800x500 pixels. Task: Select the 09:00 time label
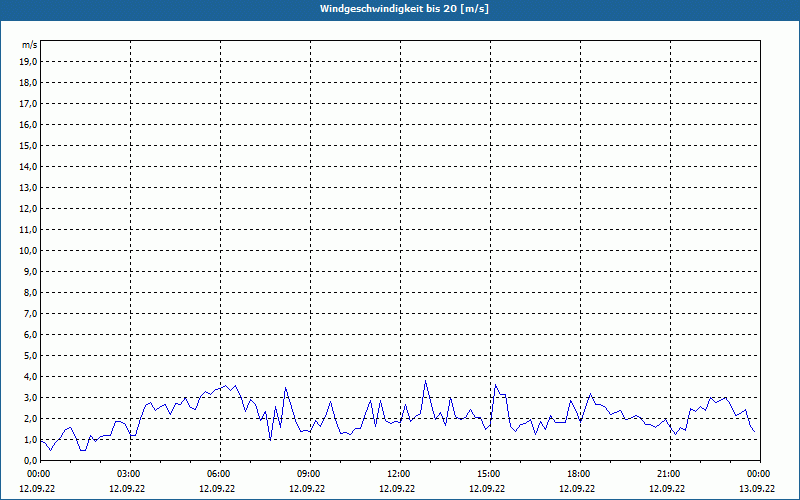click(x=310, y=474)
